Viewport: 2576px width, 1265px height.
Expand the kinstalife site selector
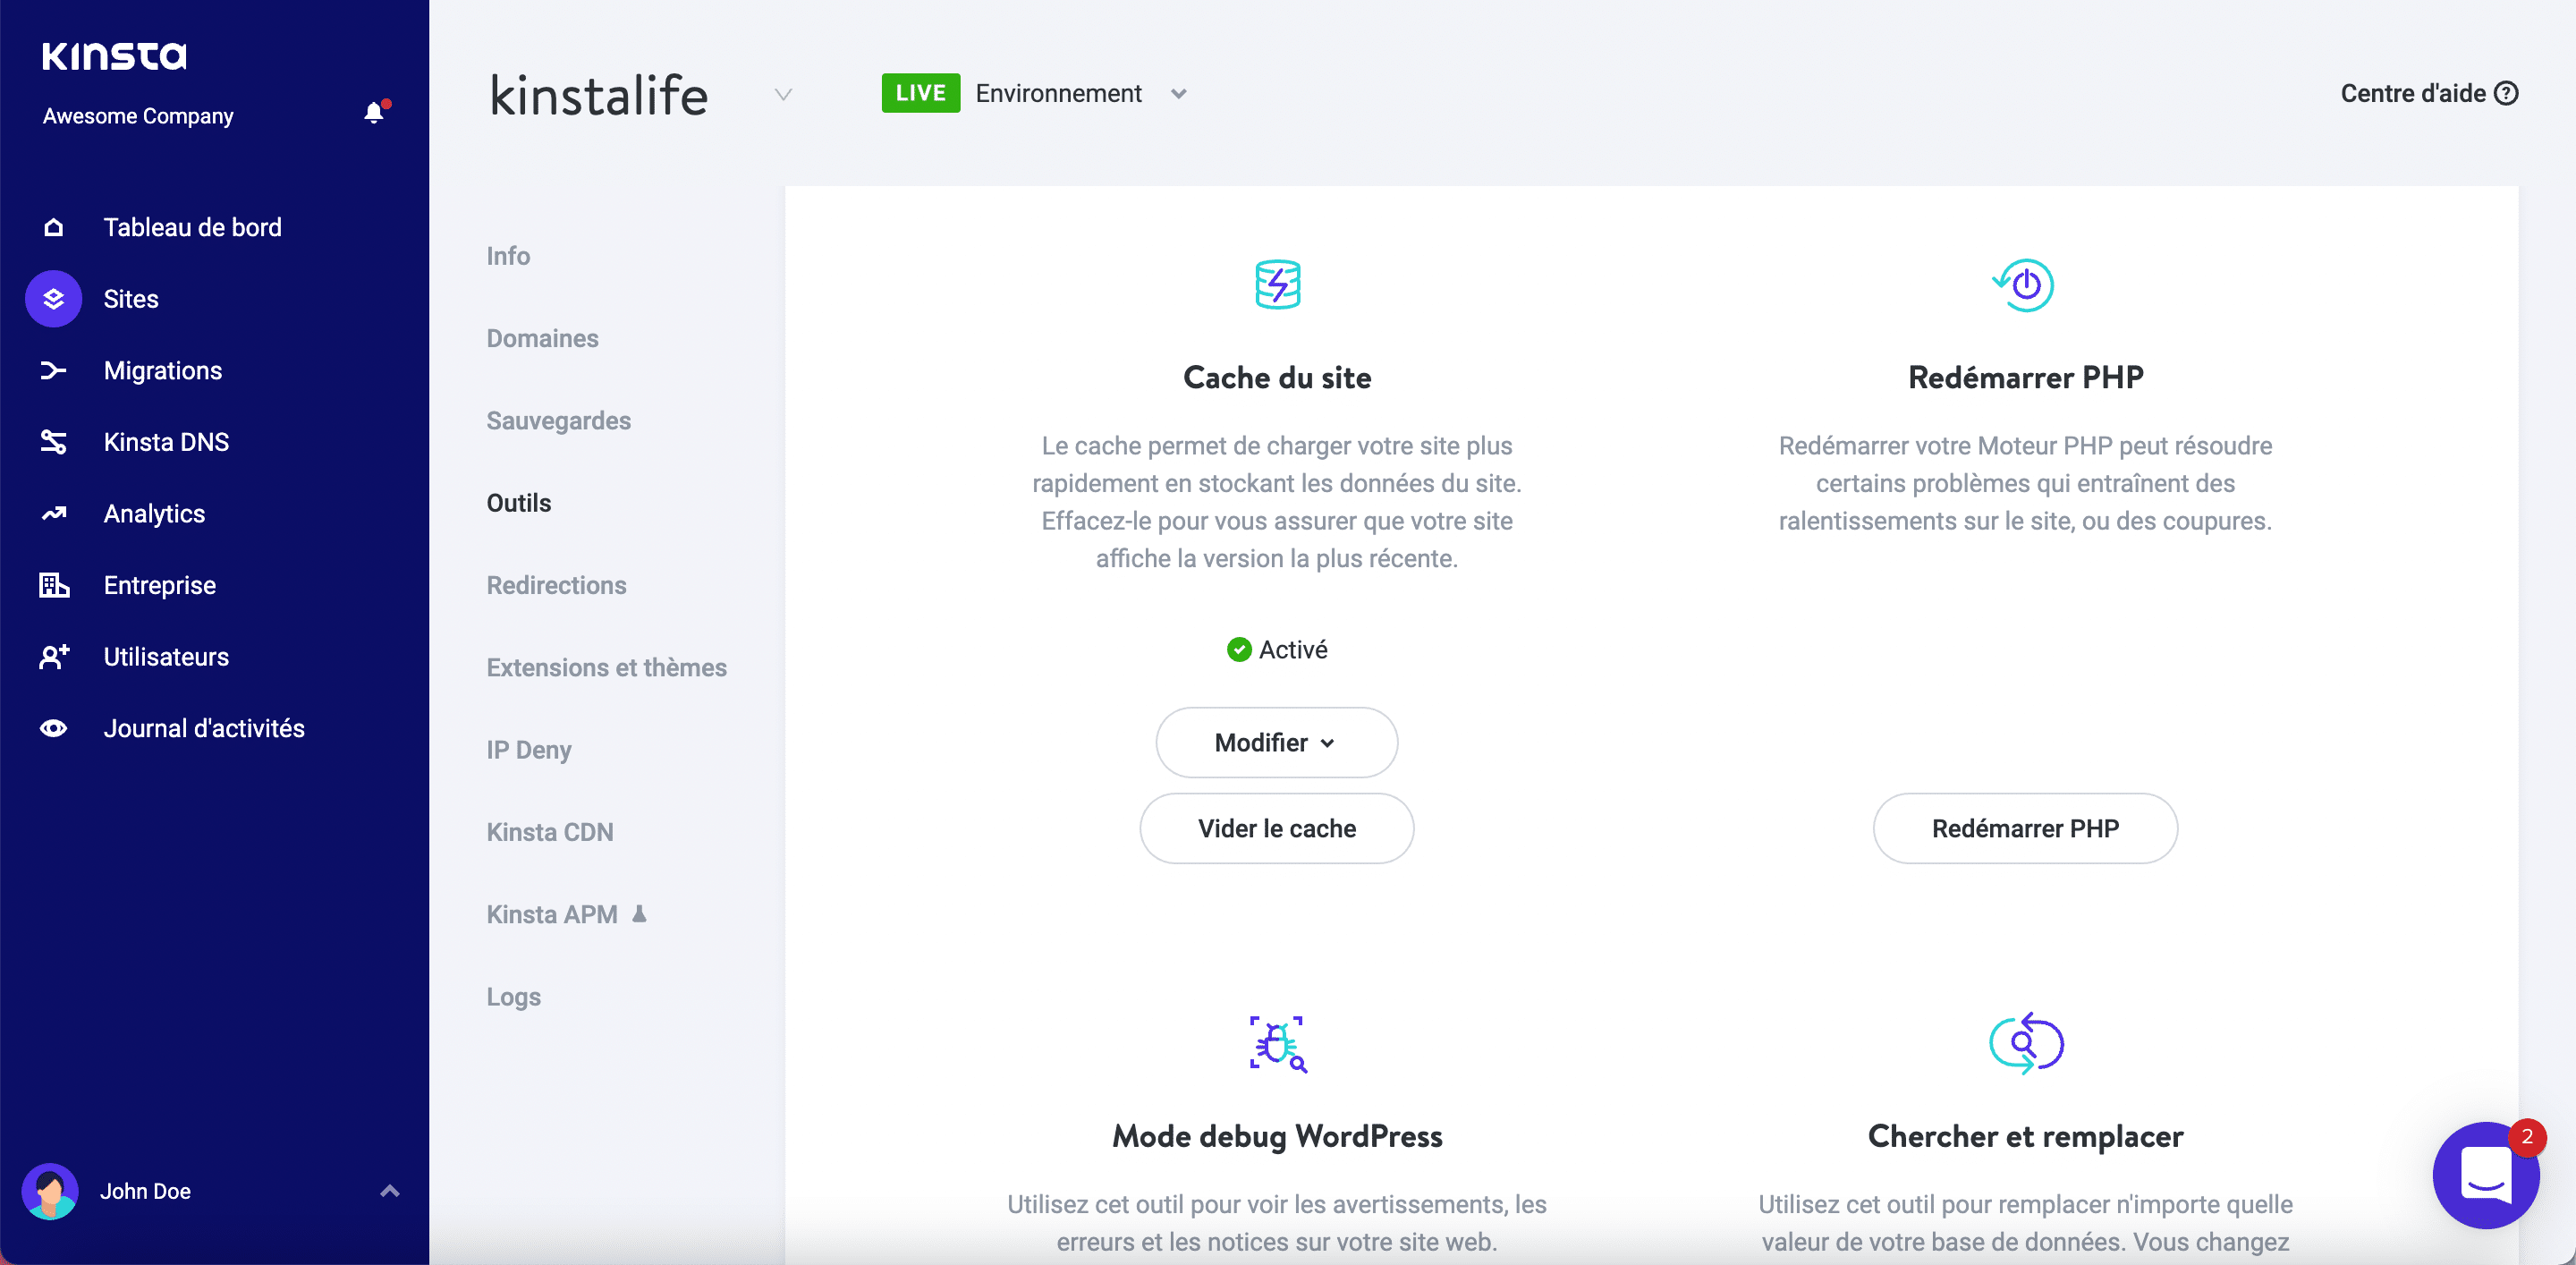point(782,95)
